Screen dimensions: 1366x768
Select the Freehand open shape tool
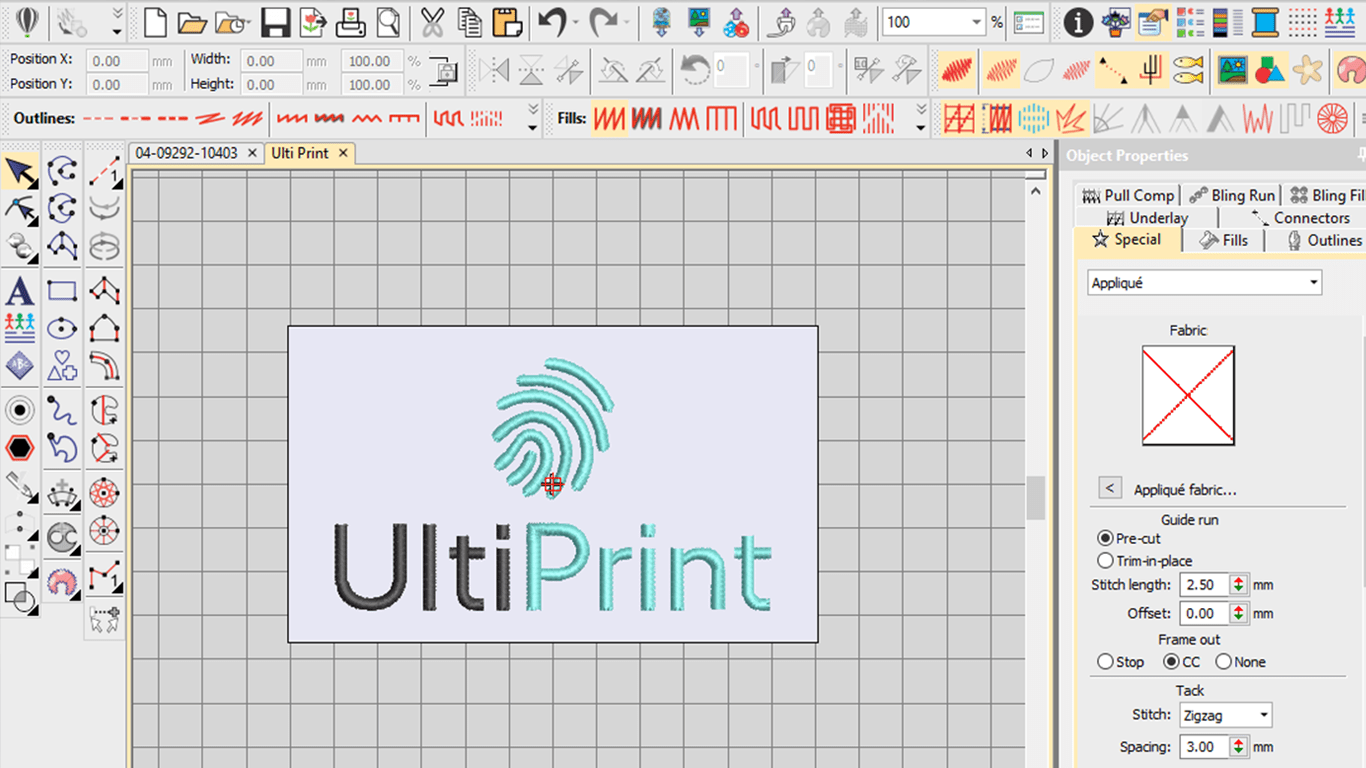pyautogui.click(x=62, y=409)
